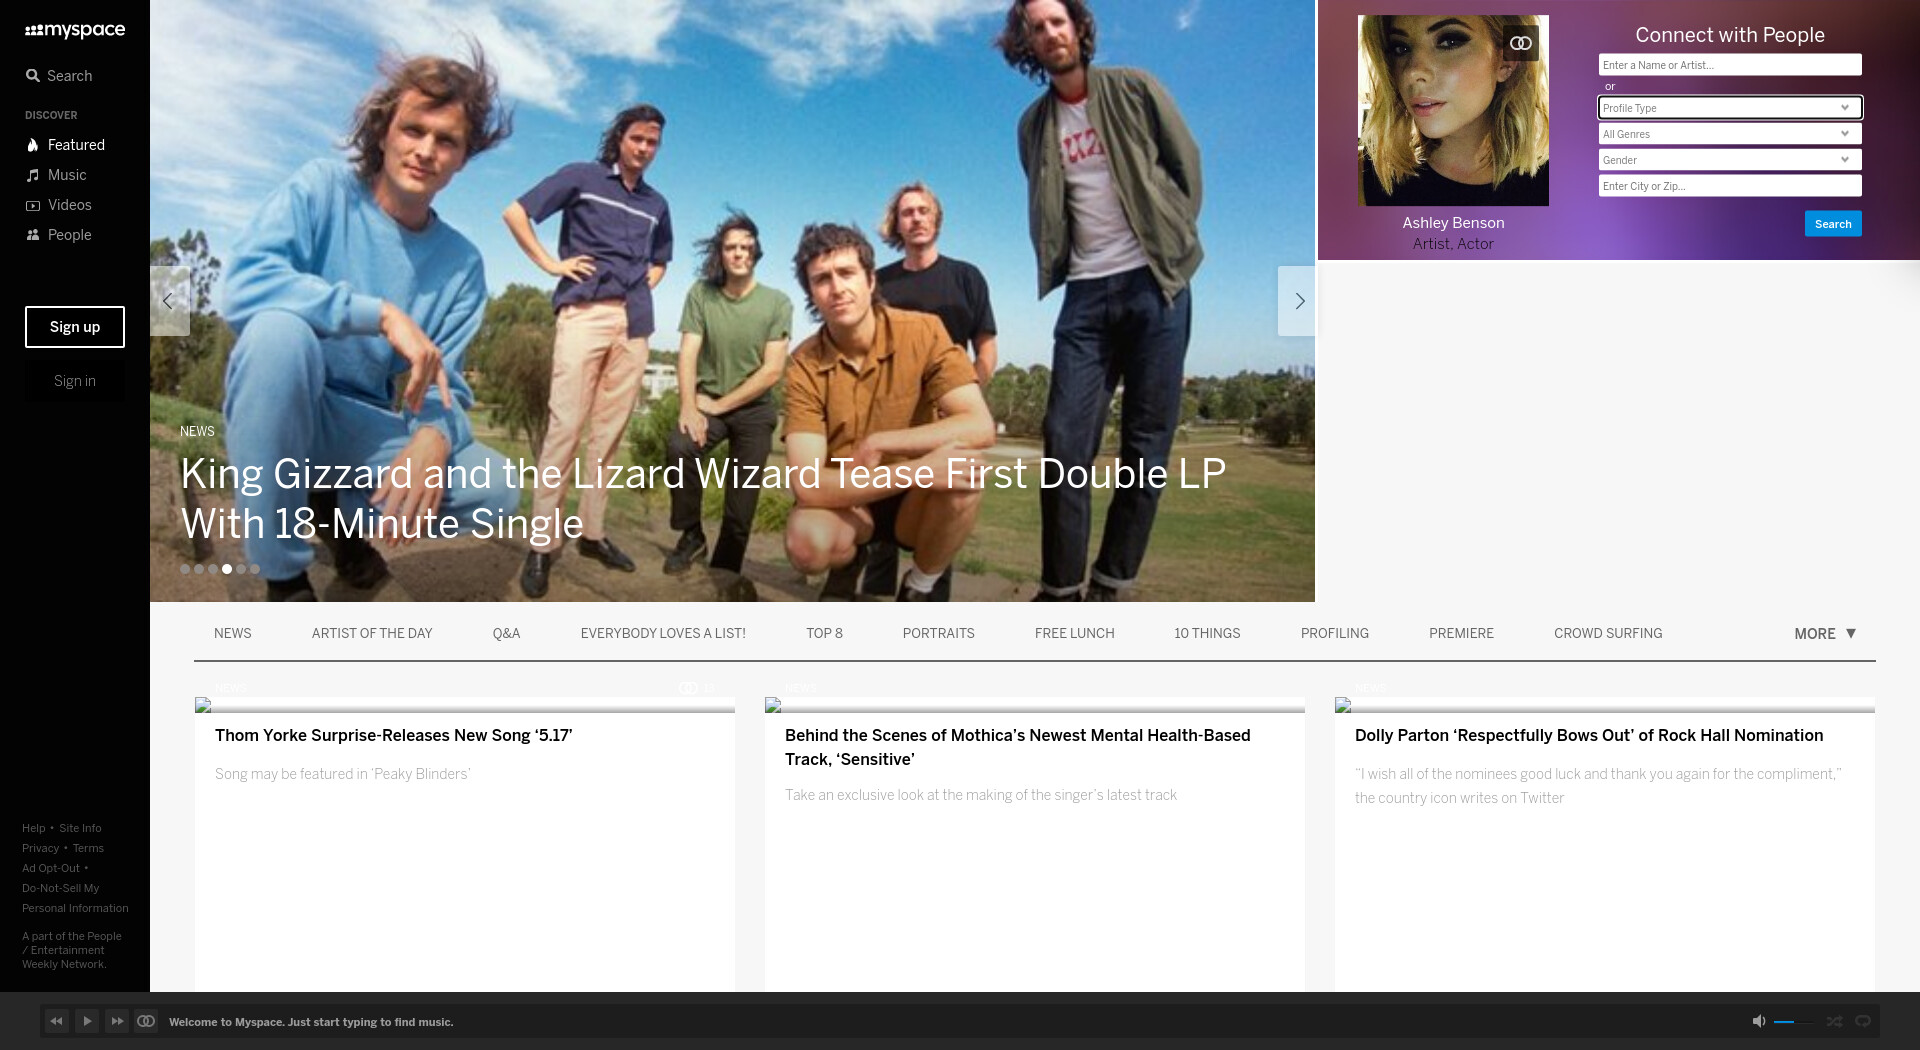Screen dimensions: 1920x1050
Task: Expand the MORE categories menu
Action: point(1825,634)
